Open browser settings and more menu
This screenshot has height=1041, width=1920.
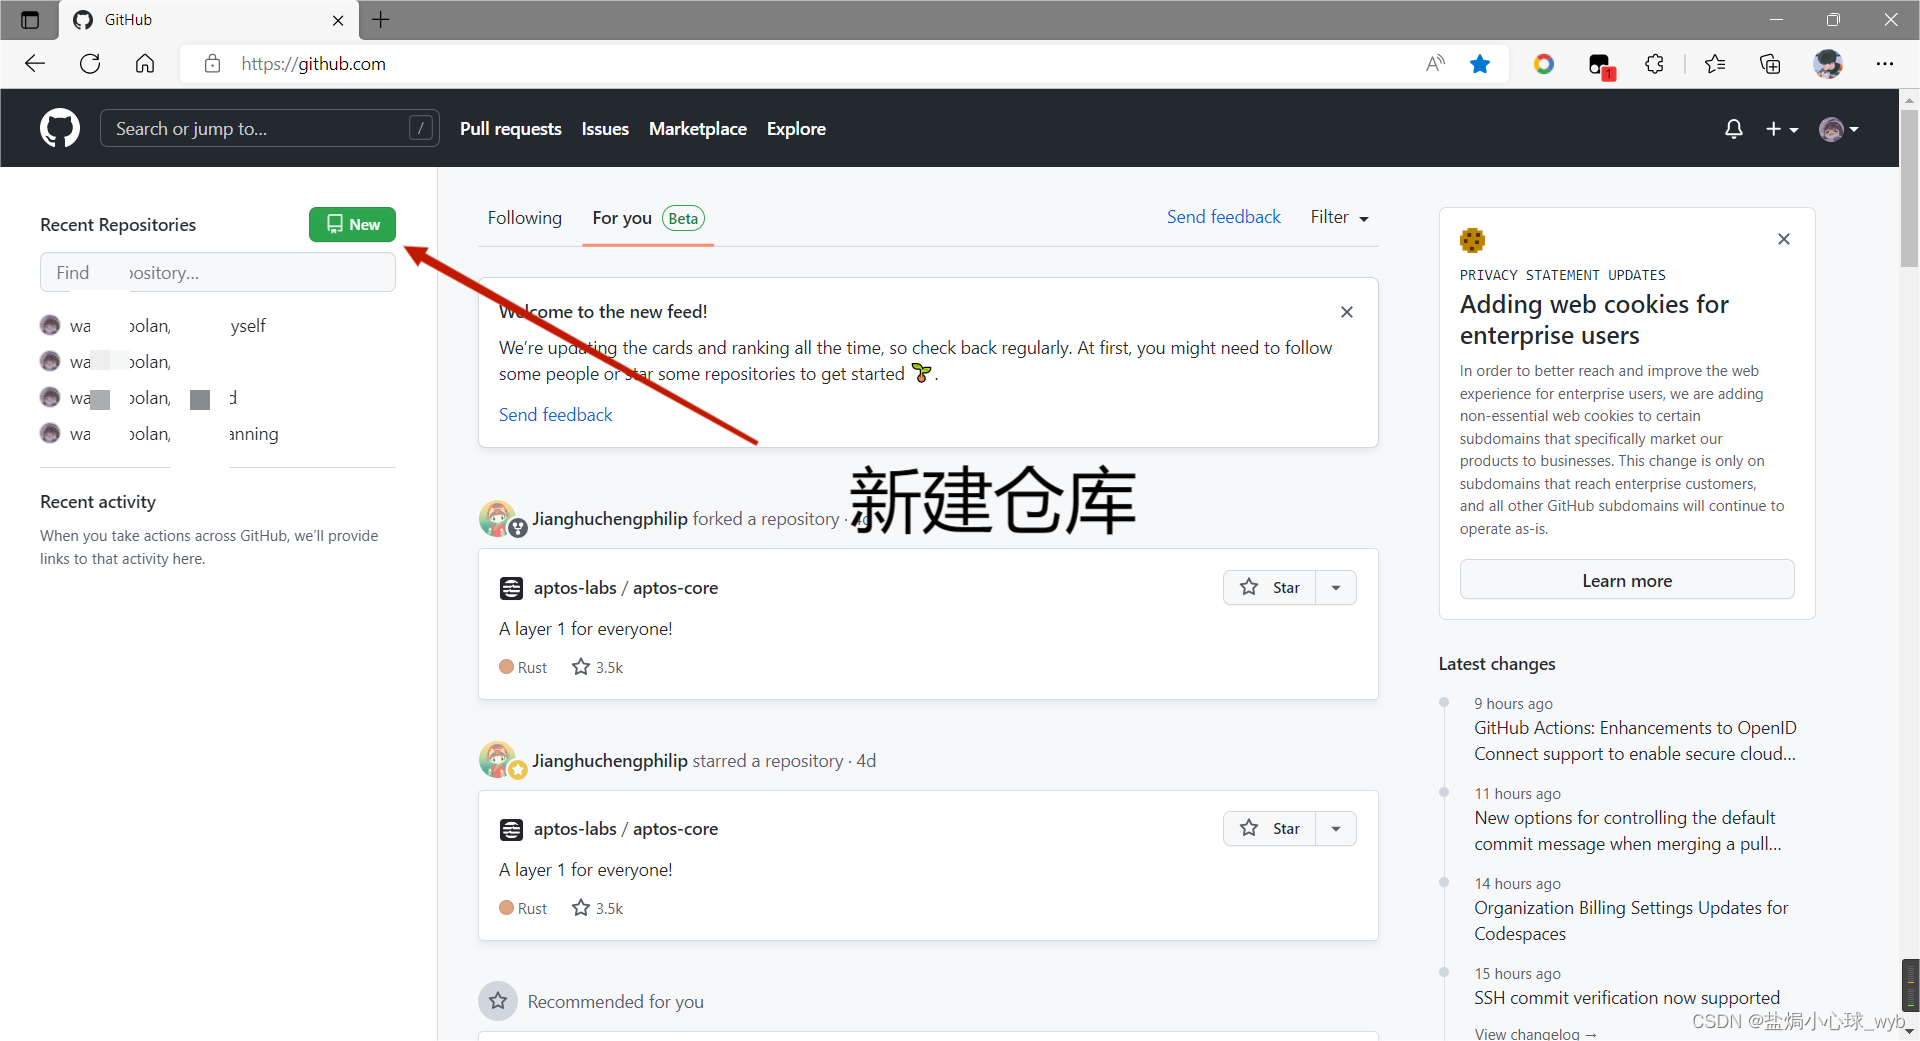tap(1885, 64)
